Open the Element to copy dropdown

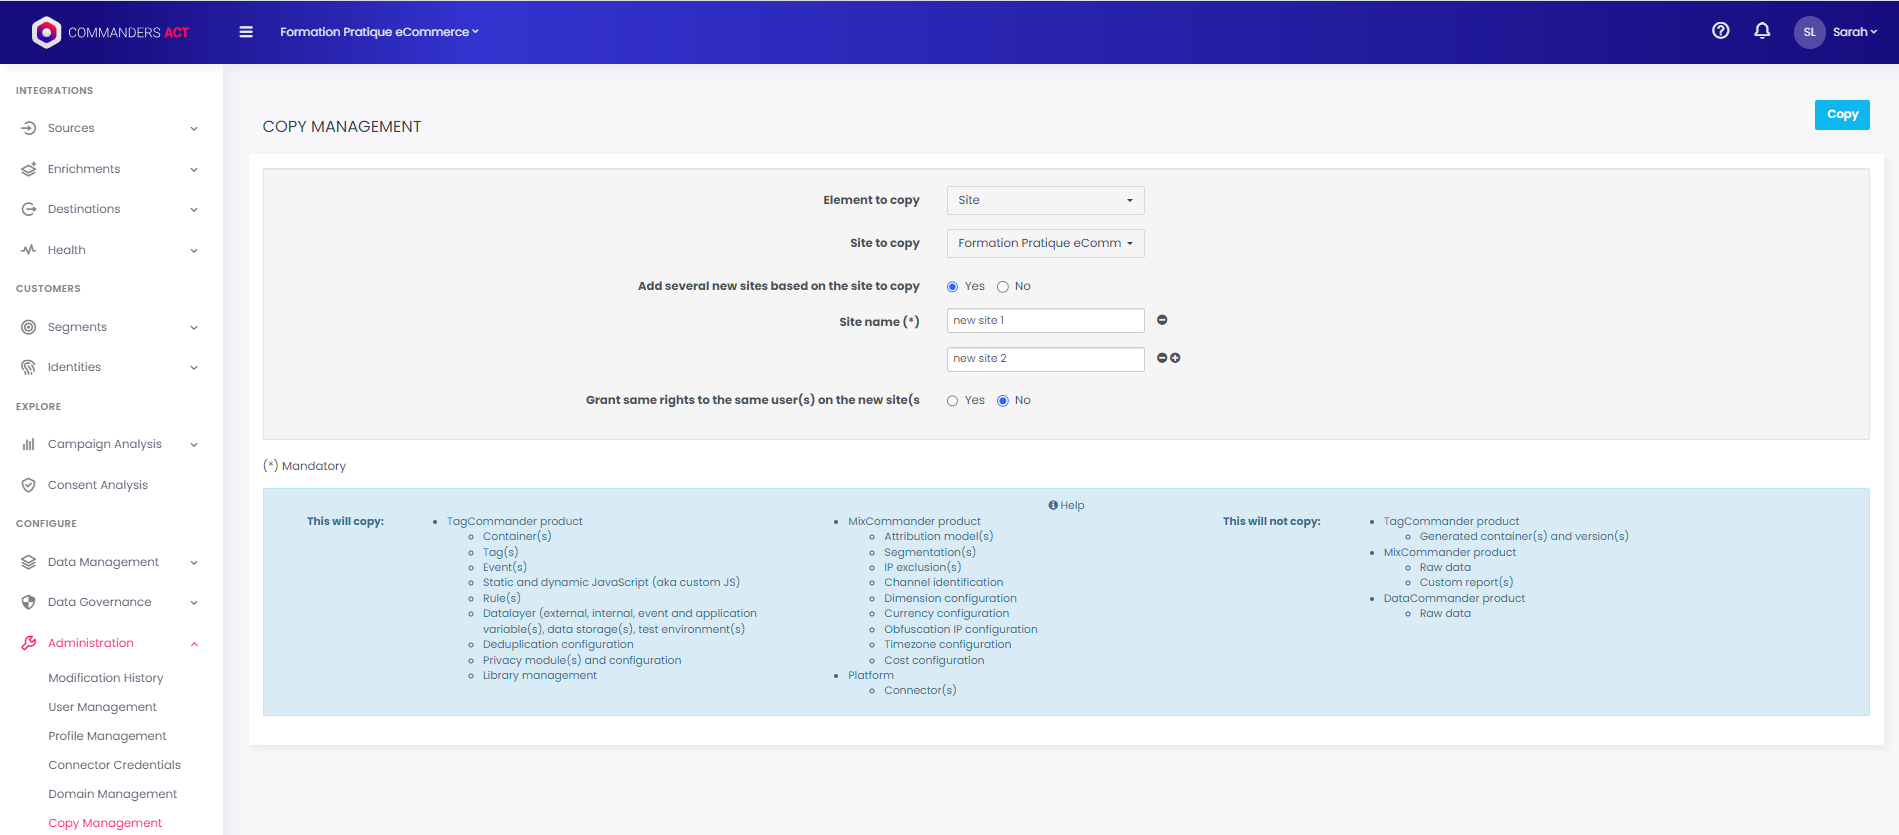click(1045, 200)
